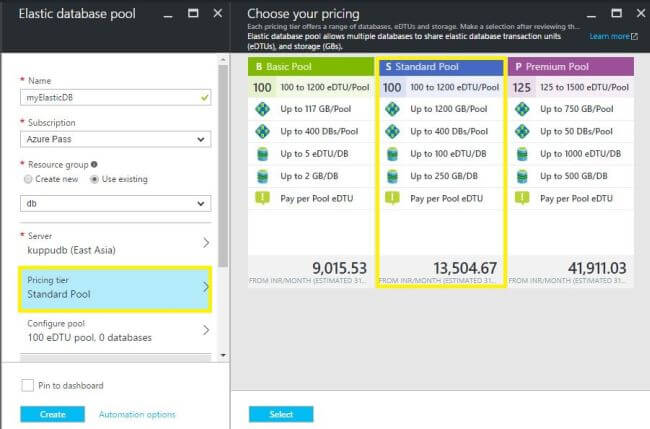Click the 100 eDTU badge in Basic Pool

click(262, 87)
